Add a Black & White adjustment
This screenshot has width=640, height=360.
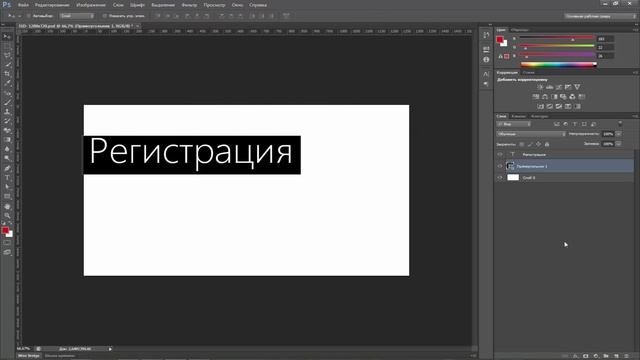point(554,97)
